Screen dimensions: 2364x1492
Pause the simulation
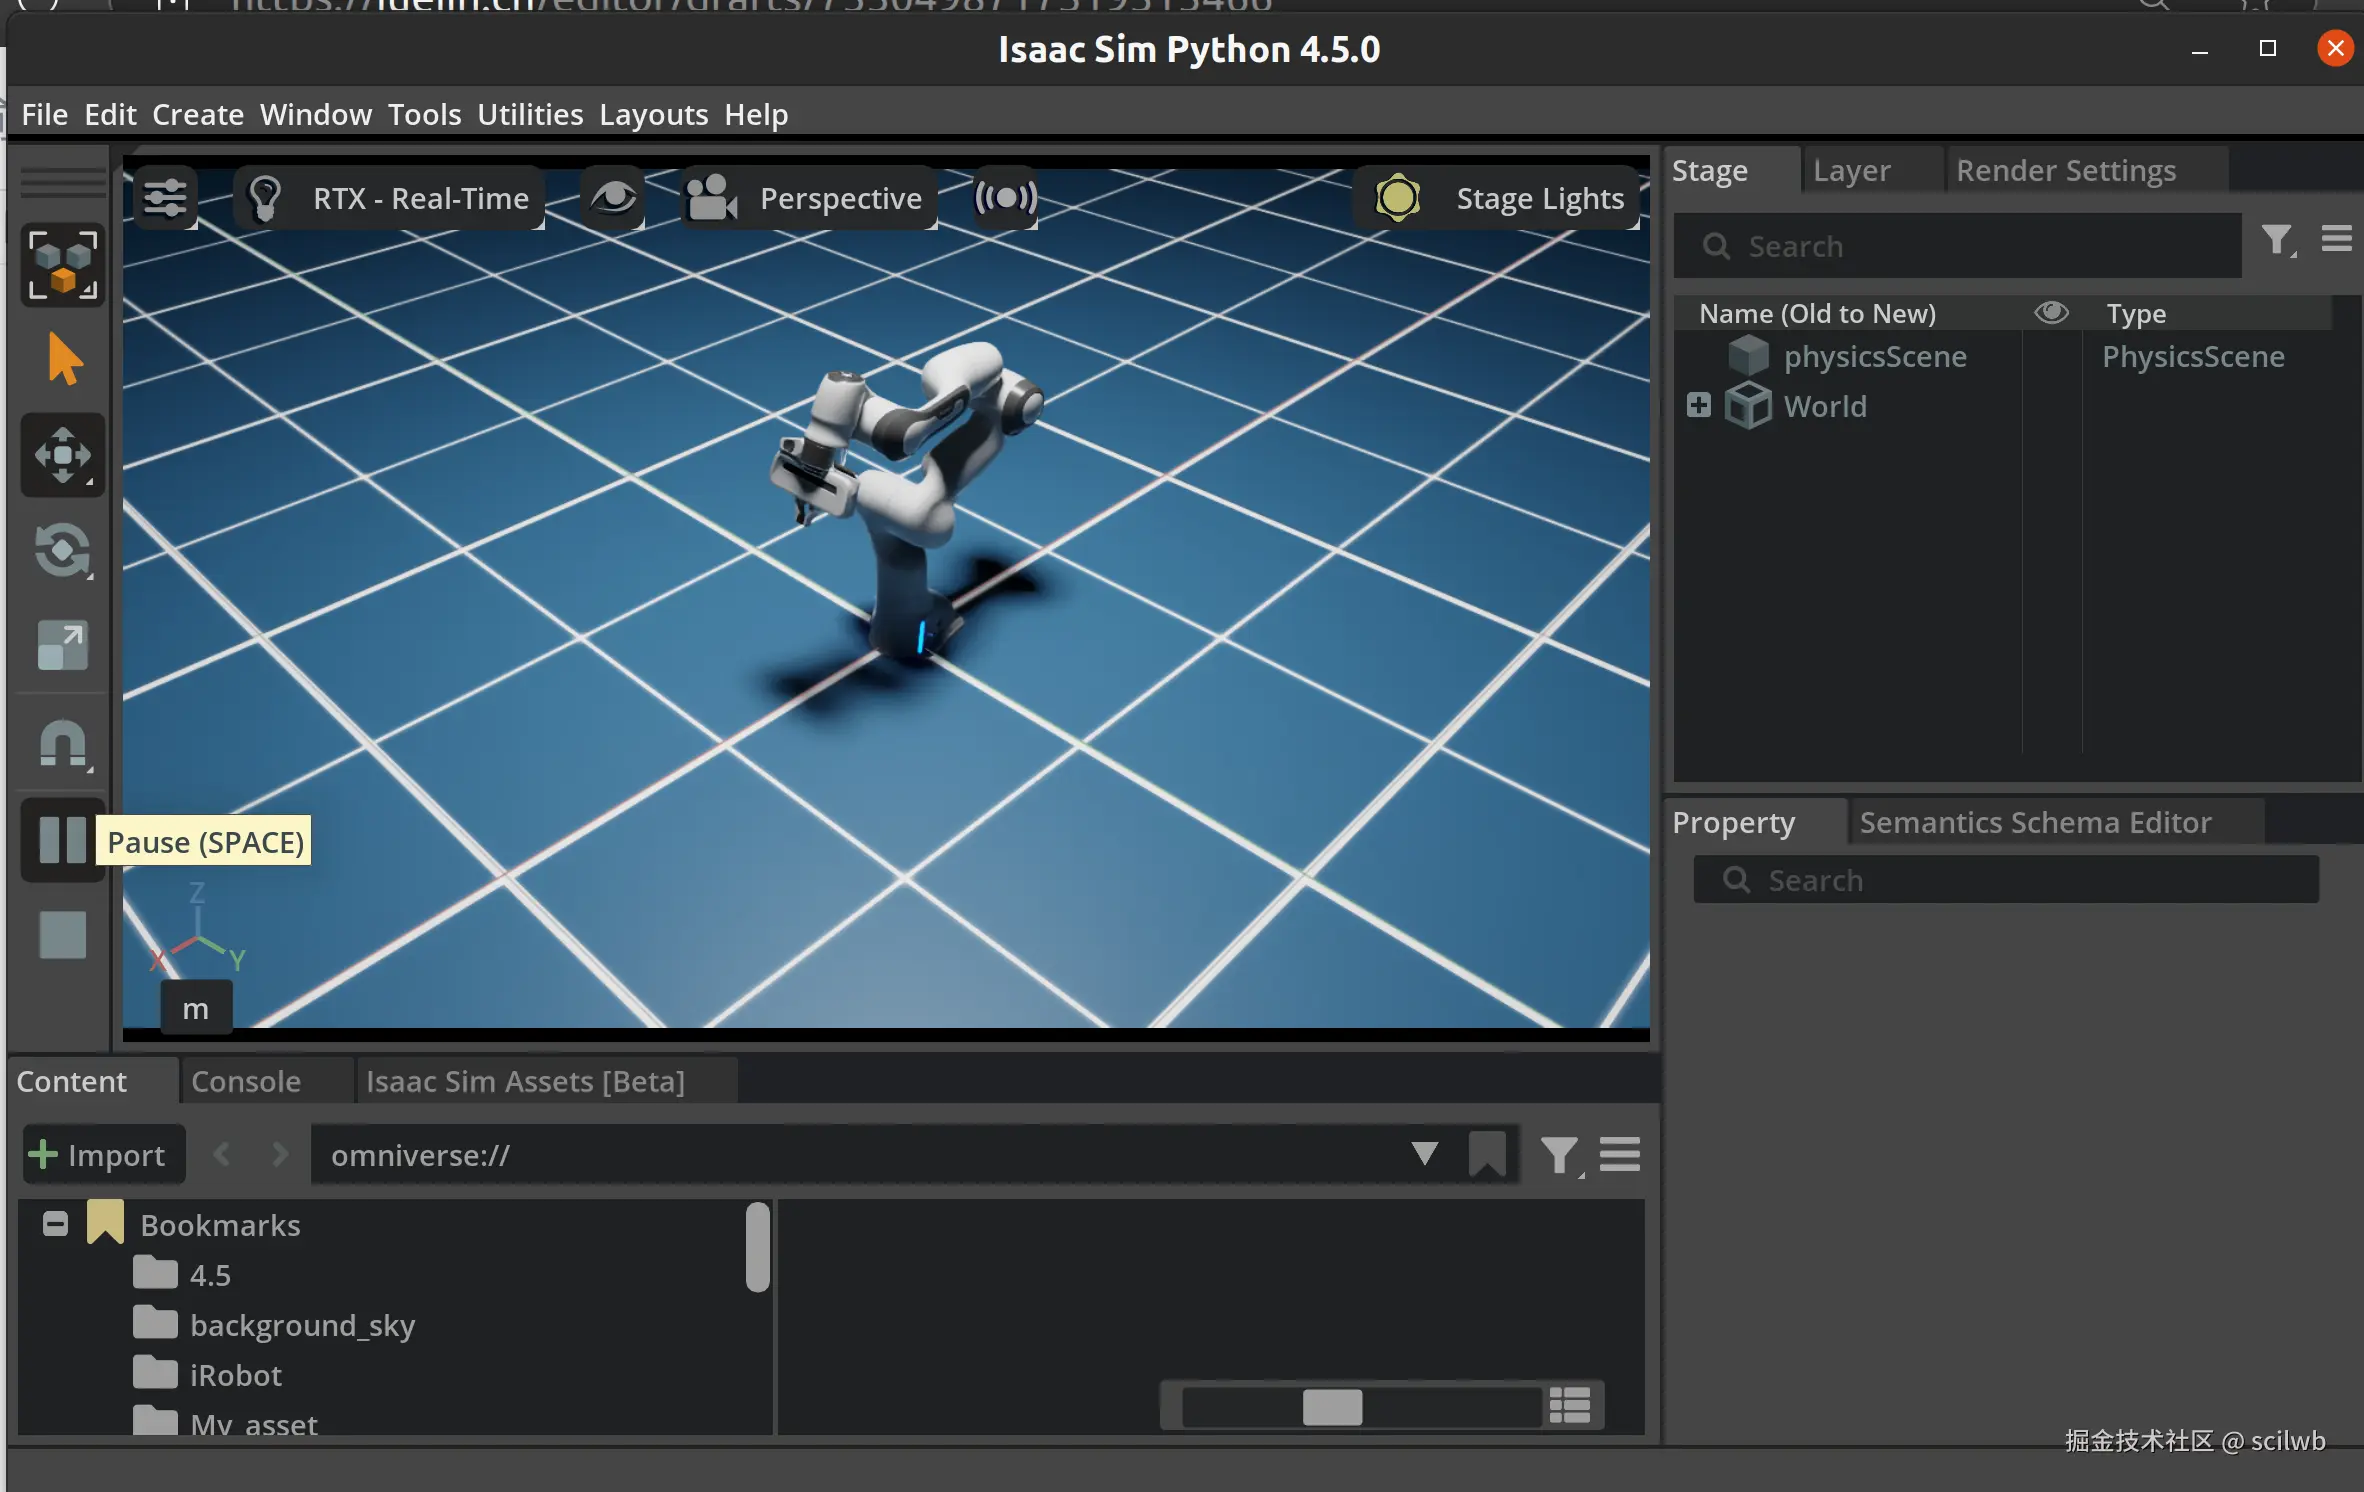click(x=63, y=840)
